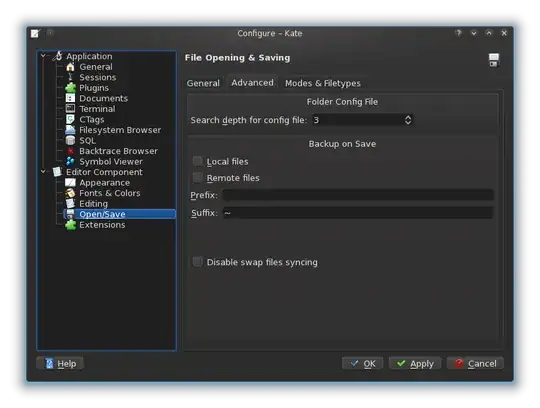
Task: Click the Editing icon
Action: [70, 203]
